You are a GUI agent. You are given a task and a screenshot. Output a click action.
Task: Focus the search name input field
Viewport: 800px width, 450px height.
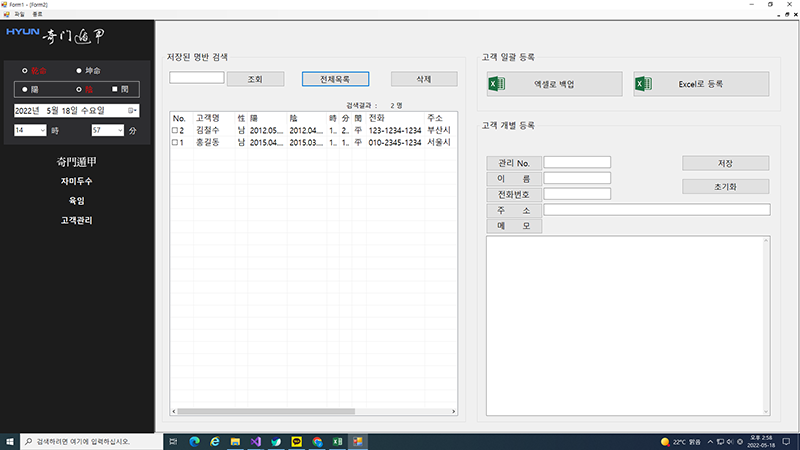(x=197, y=78)
